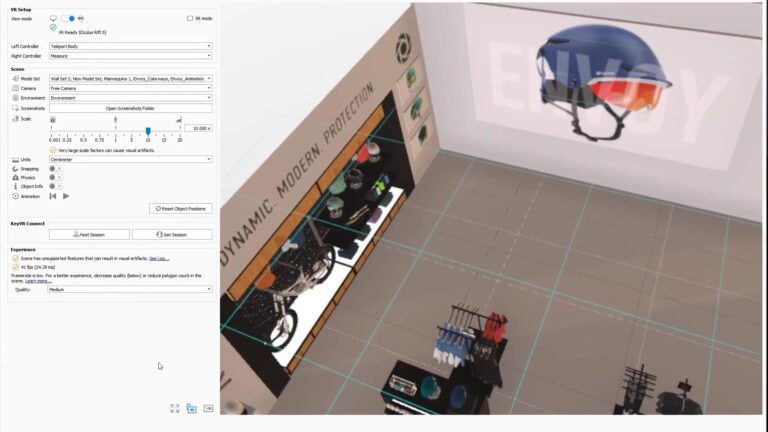Enable the XR mode checkbox
This screenshot has width=768, height=432.
point(190,18)
